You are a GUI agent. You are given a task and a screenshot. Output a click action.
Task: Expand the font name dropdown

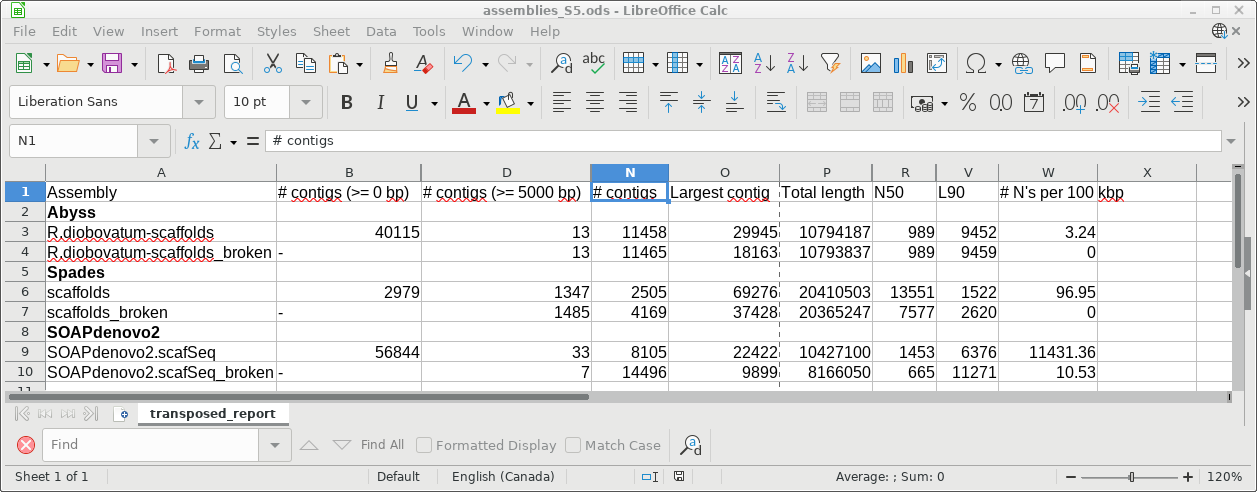tap(199, 102)
